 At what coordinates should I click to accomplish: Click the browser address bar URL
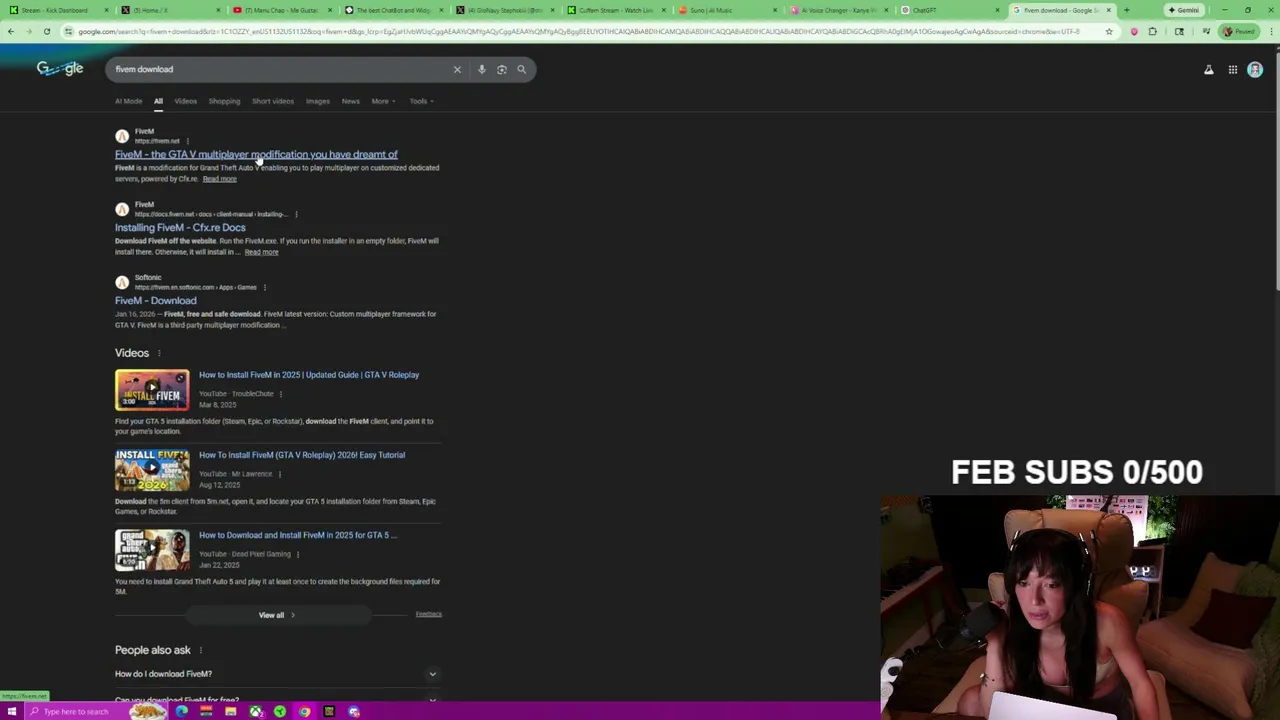[x=580, y=31]
